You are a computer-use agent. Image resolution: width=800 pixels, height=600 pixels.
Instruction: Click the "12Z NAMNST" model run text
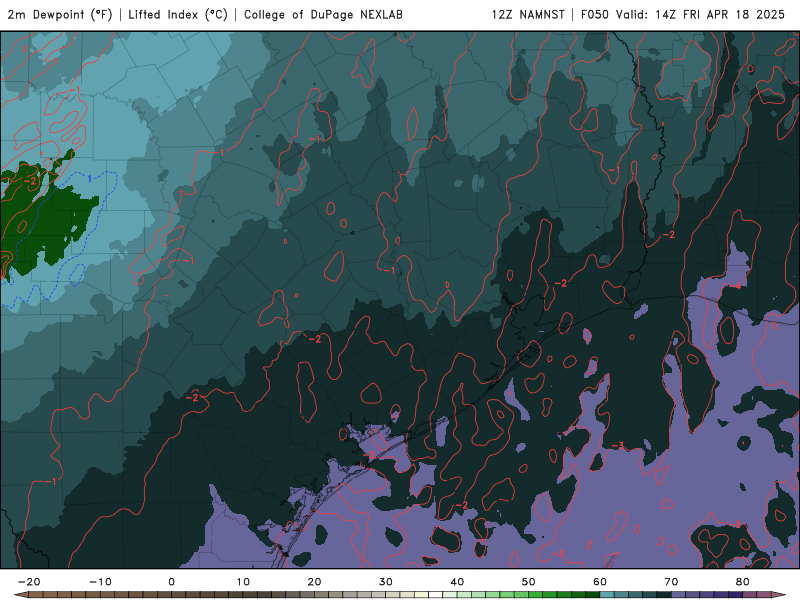click(x=528, y=15)
